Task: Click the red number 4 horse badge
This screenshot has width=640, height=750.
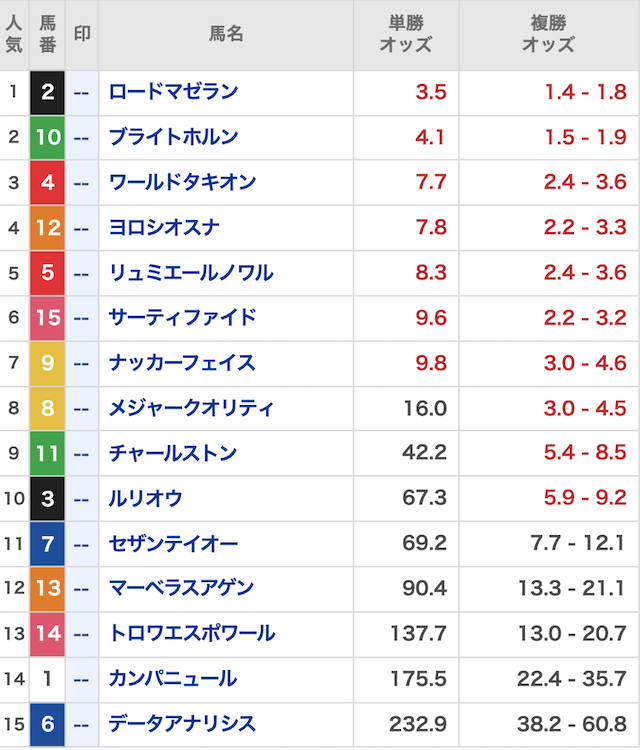Action: point(48,183)
